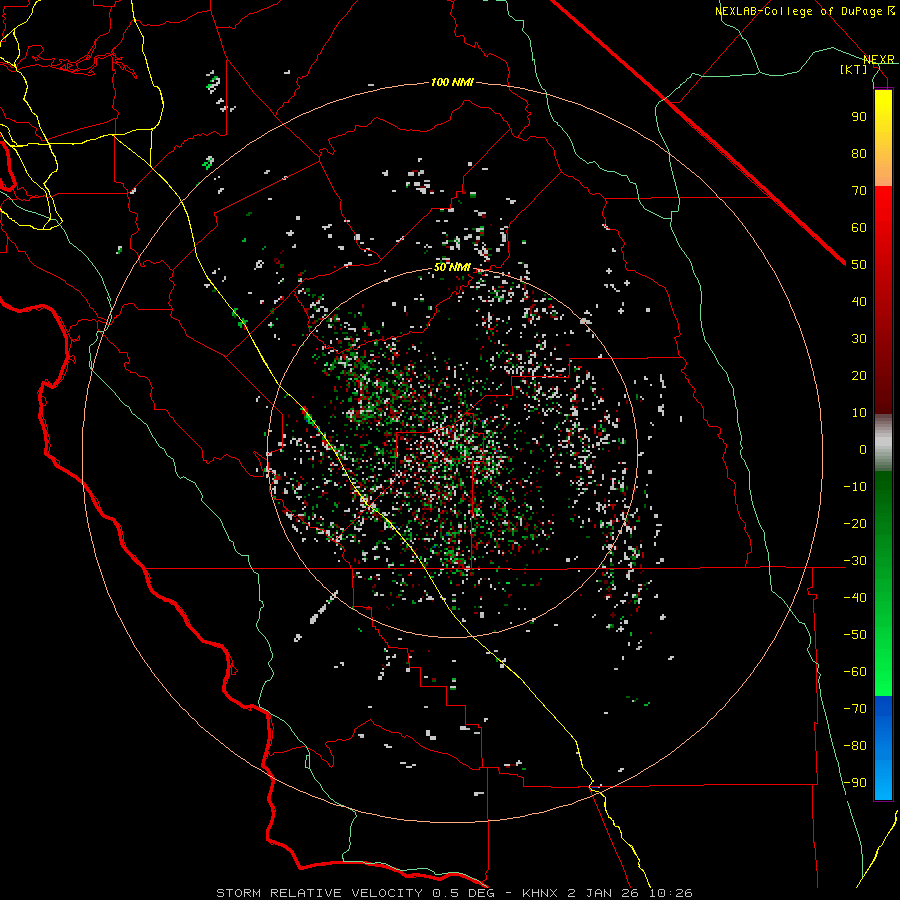Click the -70 value on the velocity scale
Screen dimensions: 900x900
tap(855, 709)
